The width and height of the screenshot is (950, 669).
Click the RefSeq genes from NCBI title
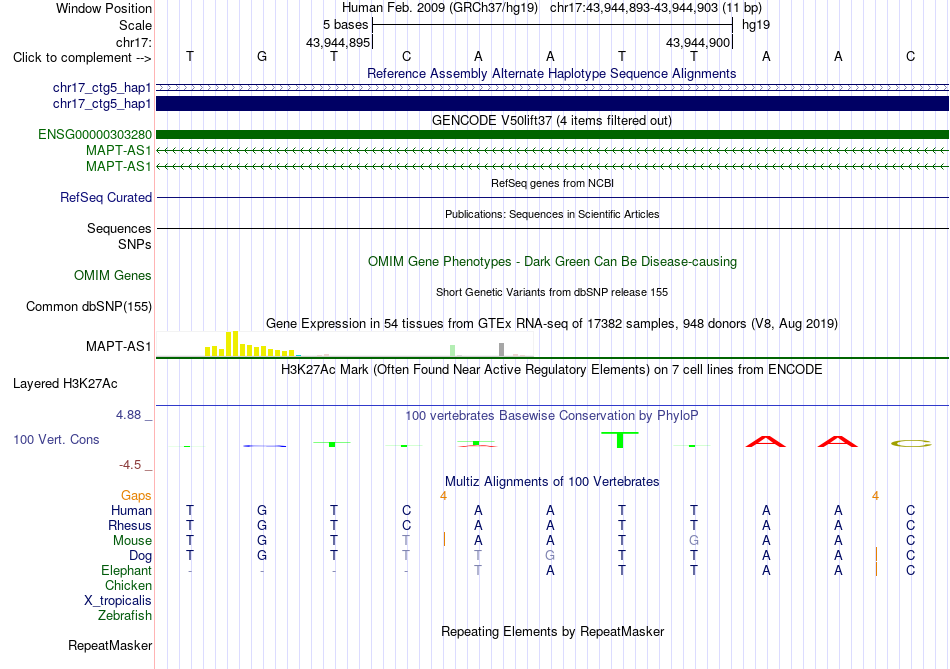[552, 183]
